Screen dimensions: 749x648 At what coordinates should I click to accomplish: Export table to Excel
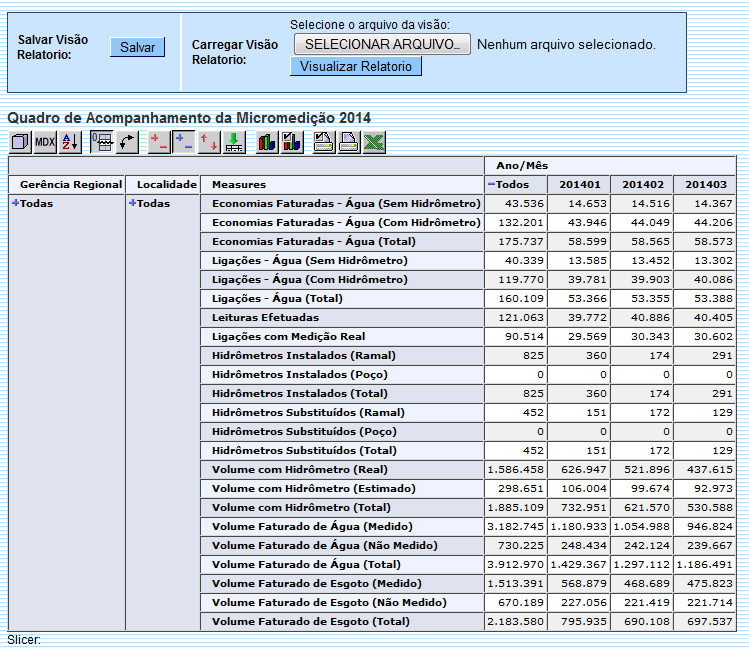(374, 142)
